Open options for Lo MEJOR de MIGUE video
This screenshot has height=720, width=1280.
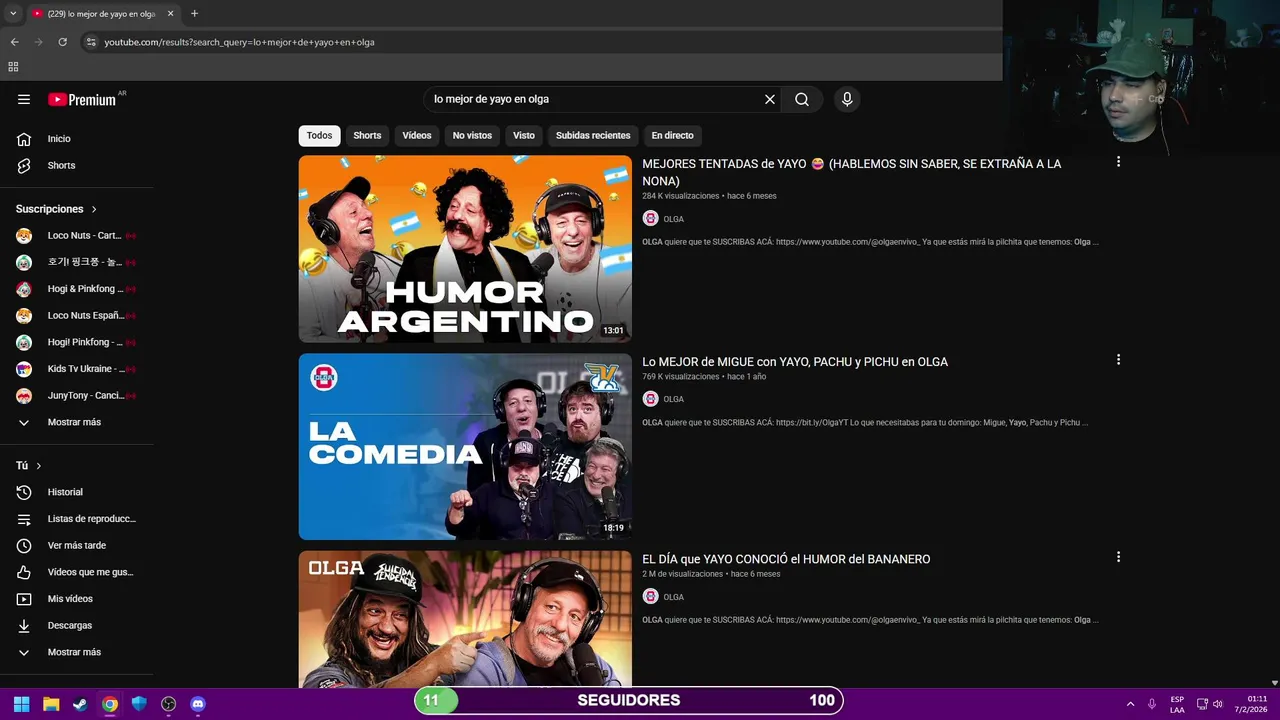click(1118, 359)
